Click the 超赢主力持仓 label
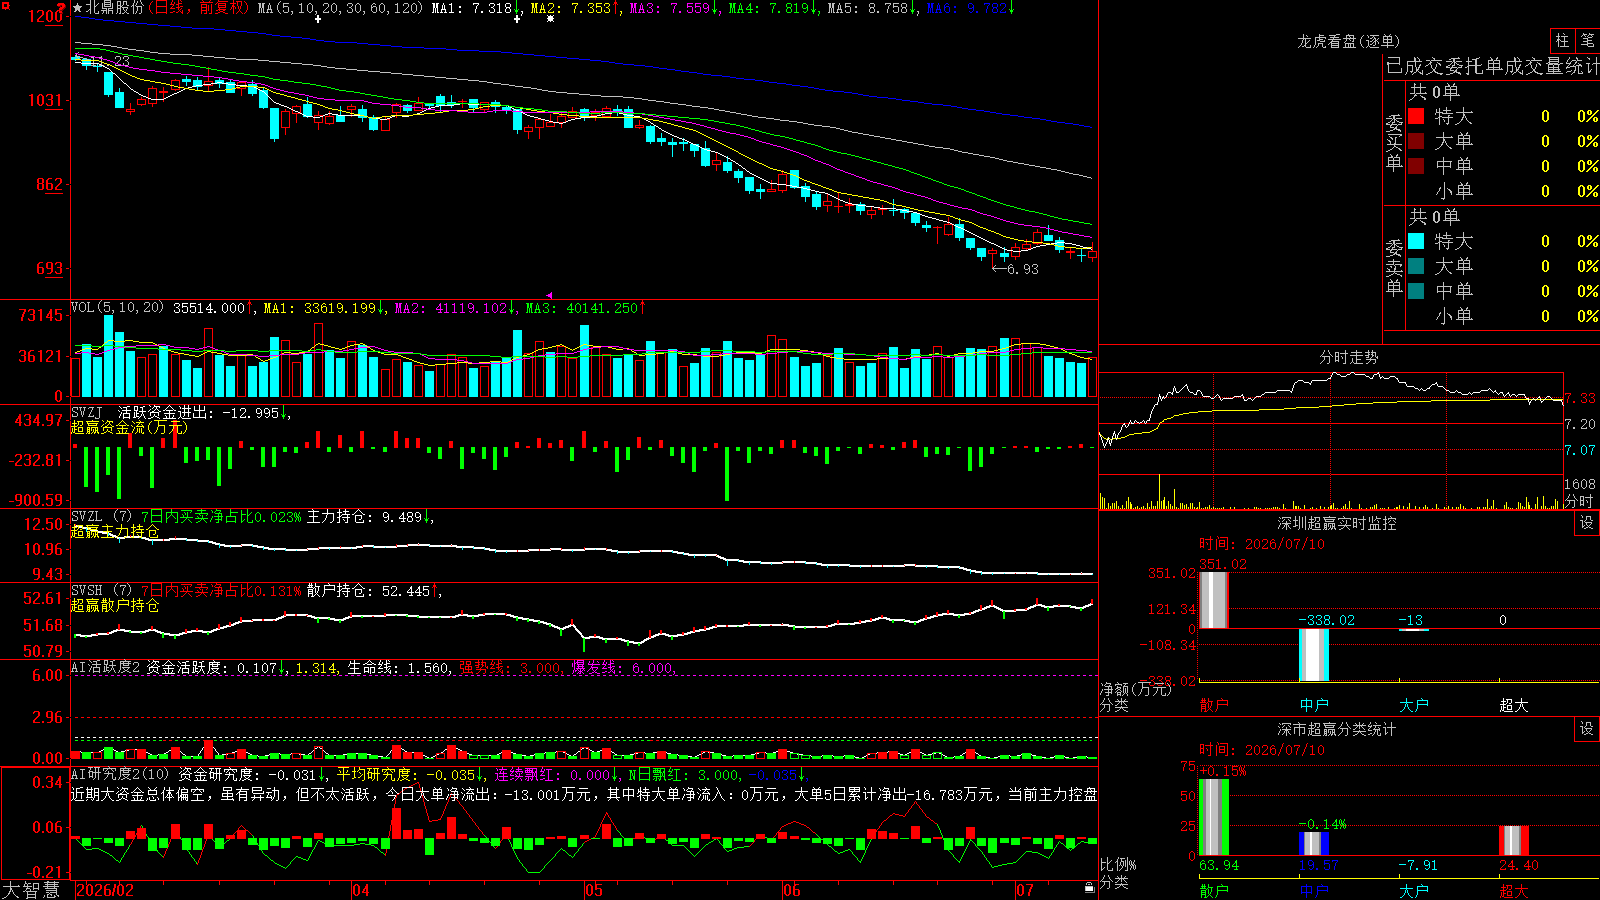 pyautogui.click(x=115, y=531)
